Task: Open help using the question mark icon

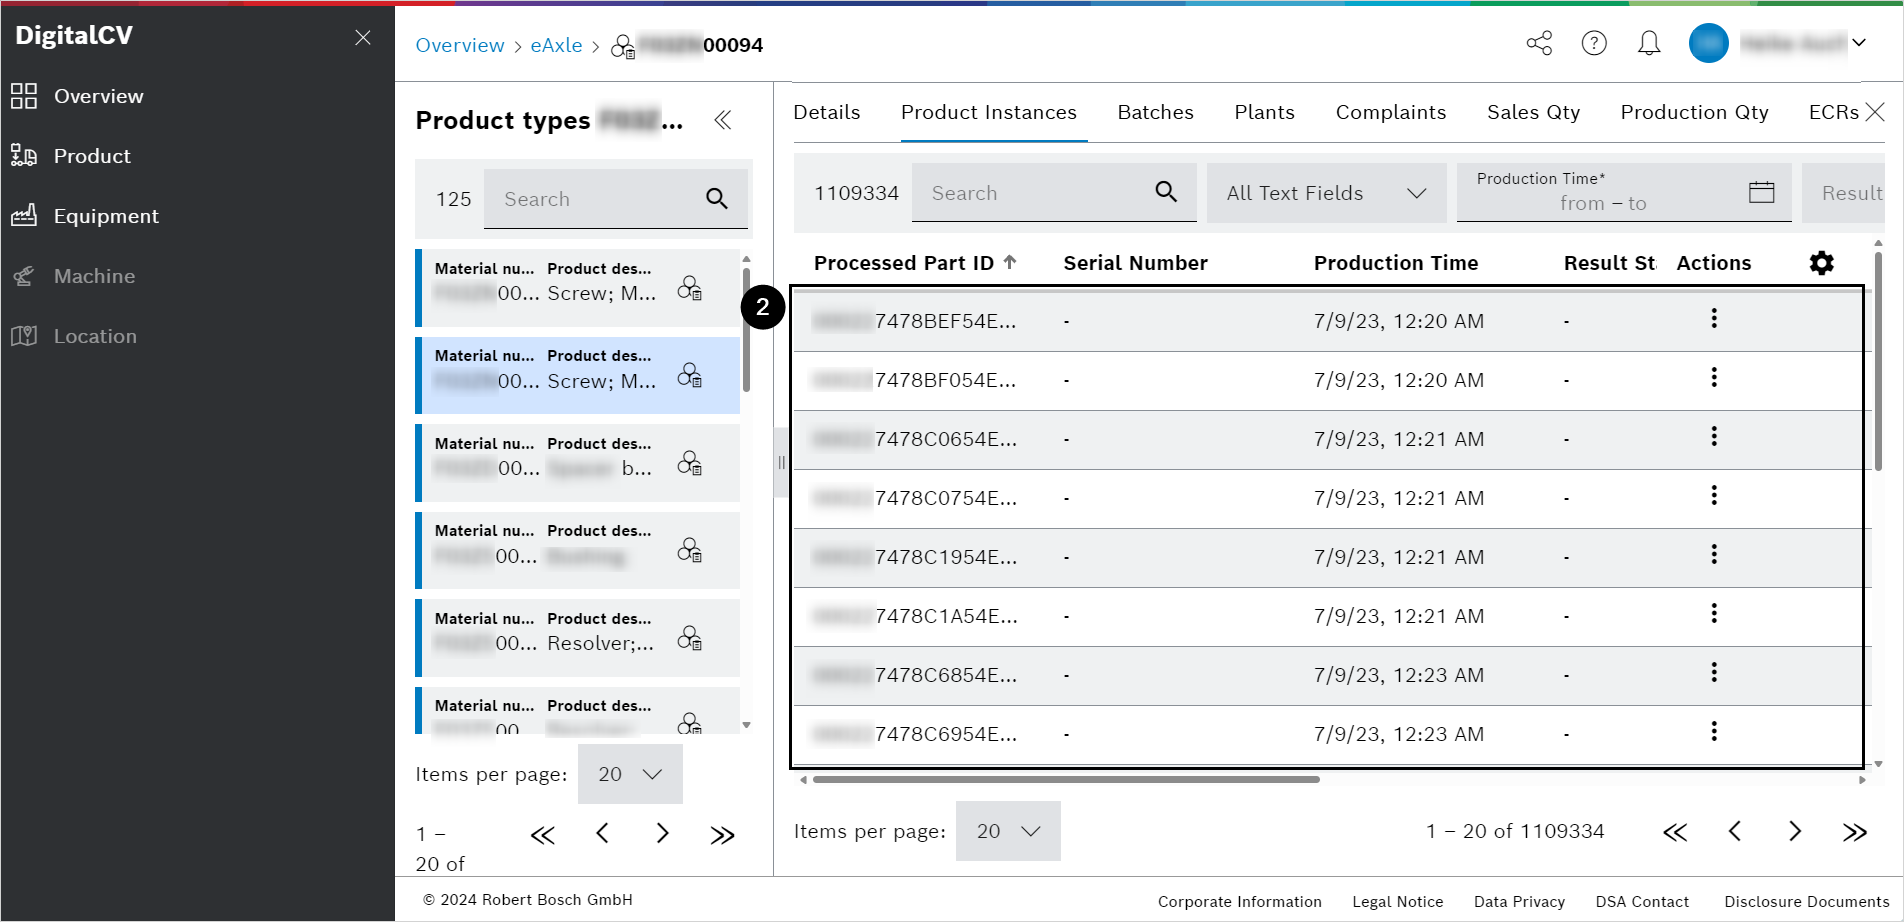Action: tap(1594, 43)
